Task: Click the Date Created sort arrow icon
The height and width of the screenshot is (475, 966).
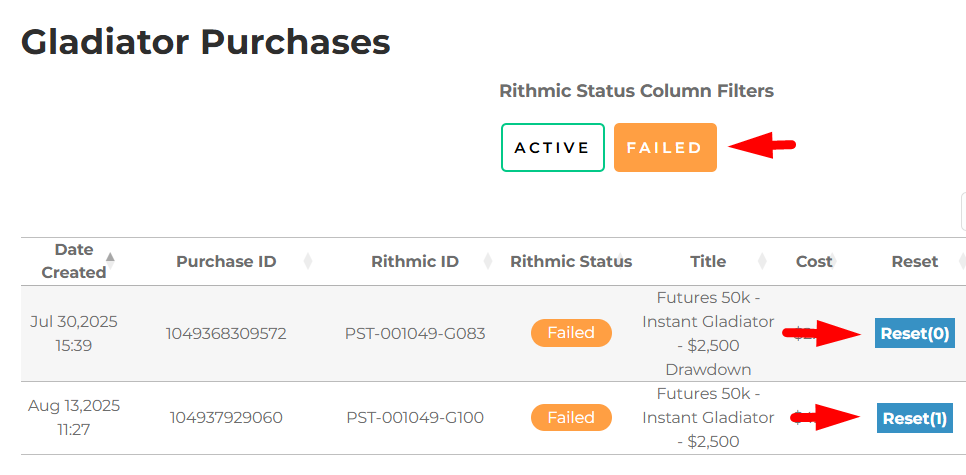Action: pos(110,258)
